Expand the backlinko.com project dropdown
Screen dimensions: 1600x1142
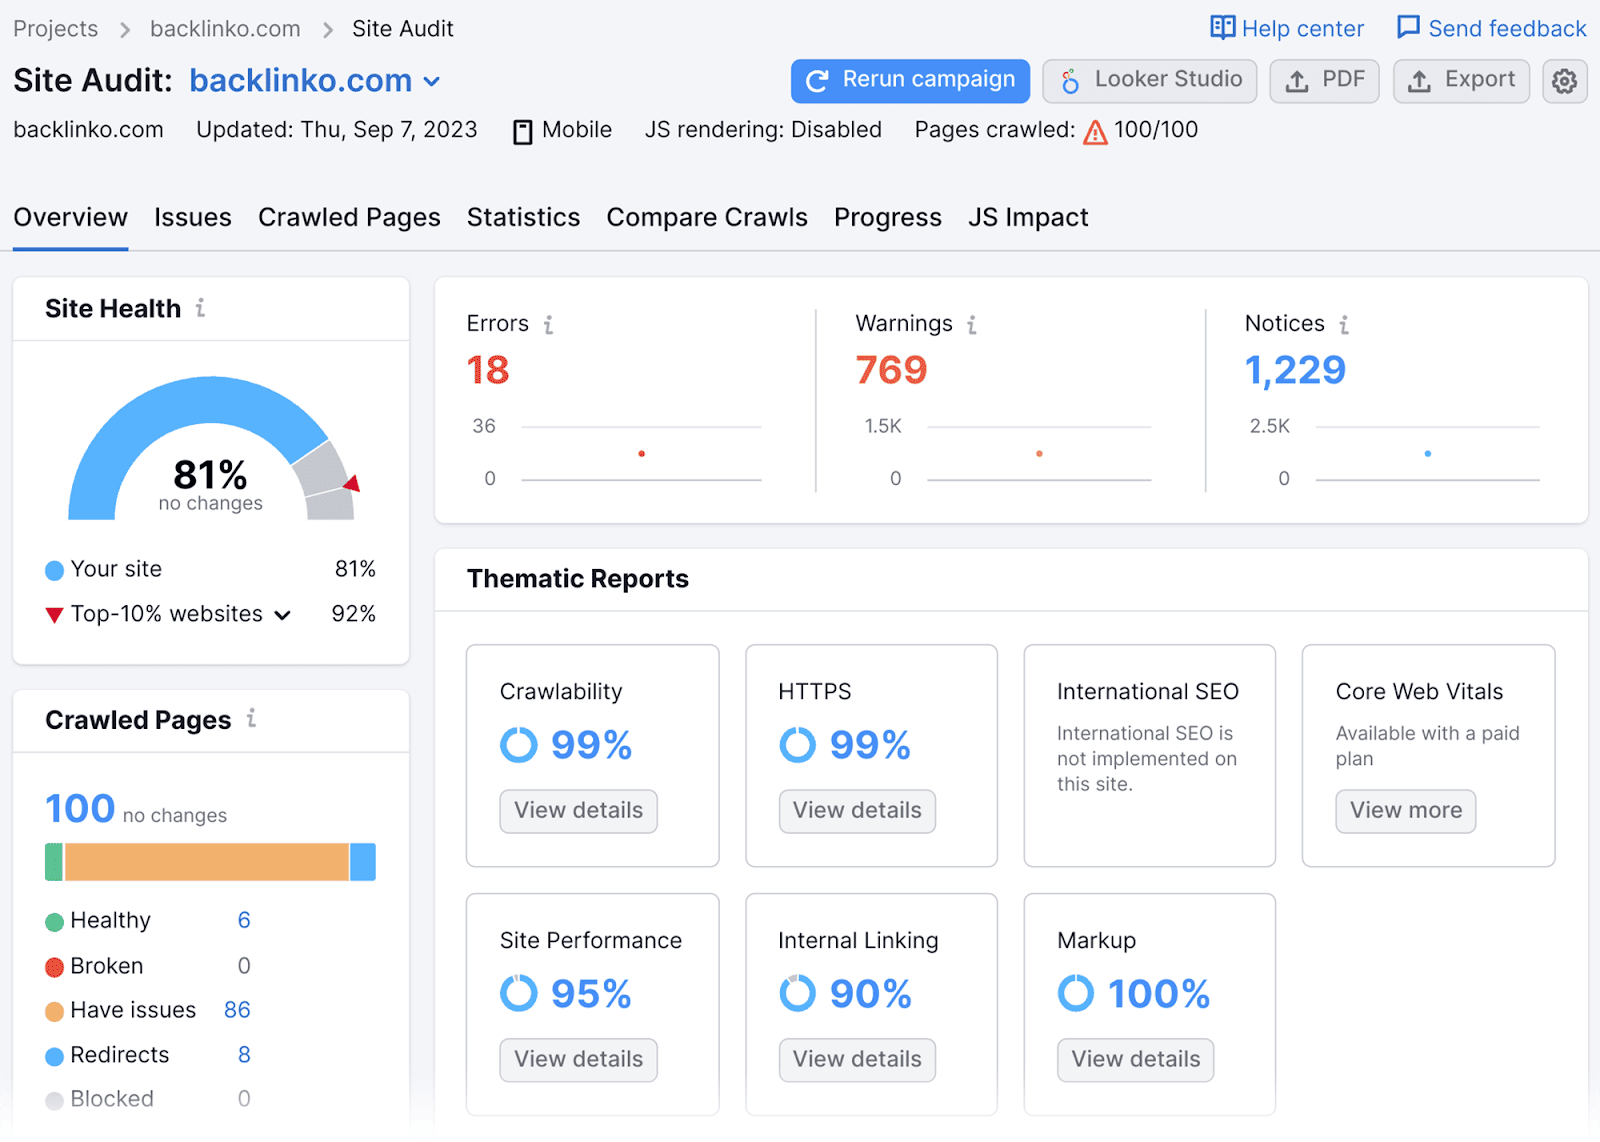click(431, 82)
